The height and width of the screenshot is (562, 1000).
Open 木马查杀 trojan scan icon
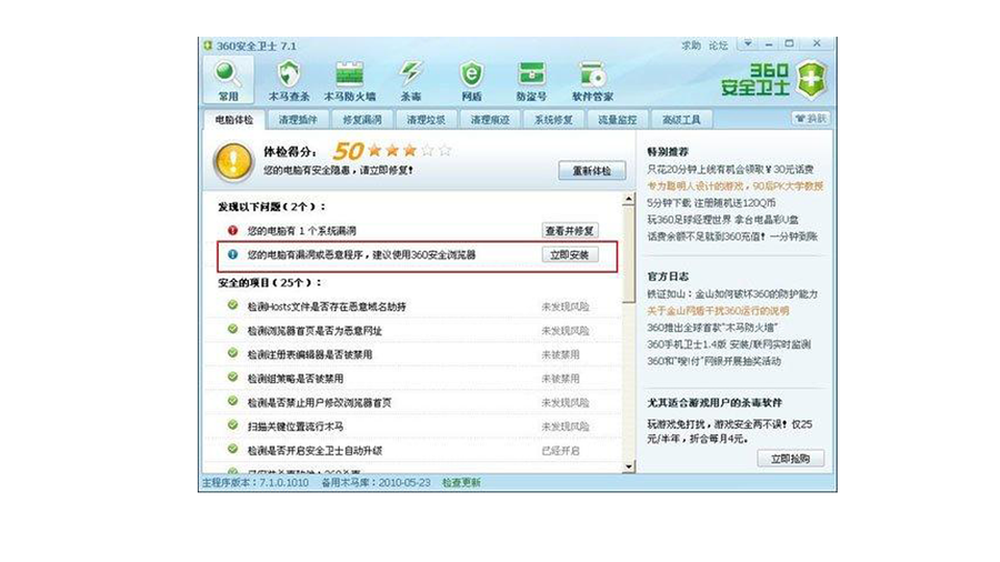tap(289, 80)
